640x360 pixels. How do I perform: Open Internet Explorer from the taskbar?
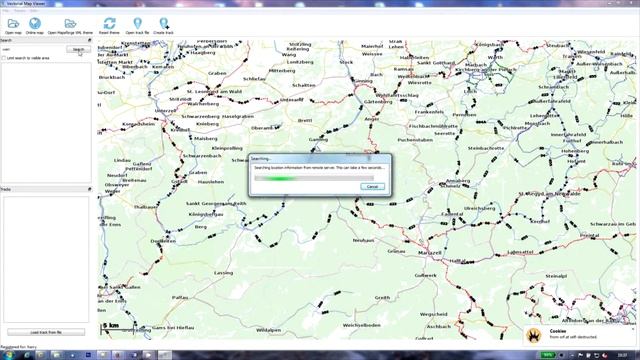[27, 355]
